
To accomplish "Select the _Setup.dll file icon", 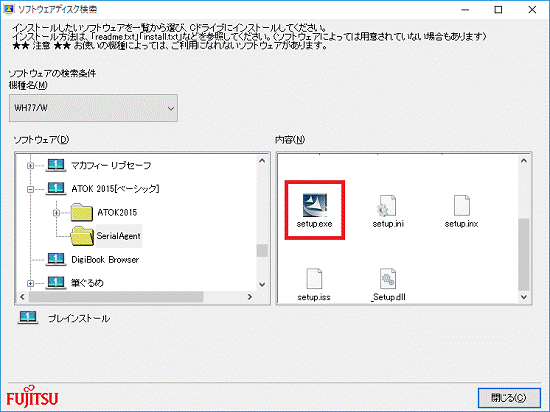I will [x=388, y=278].
